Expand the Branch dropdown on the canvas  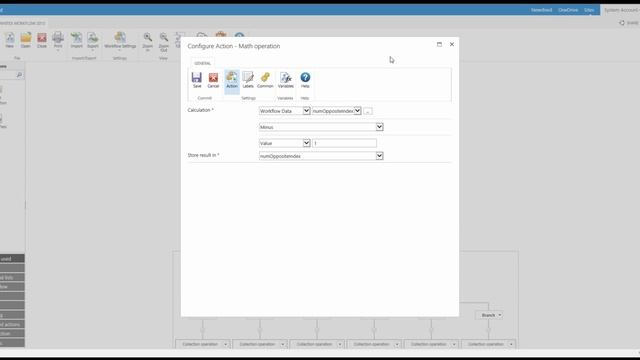point(500,315)
